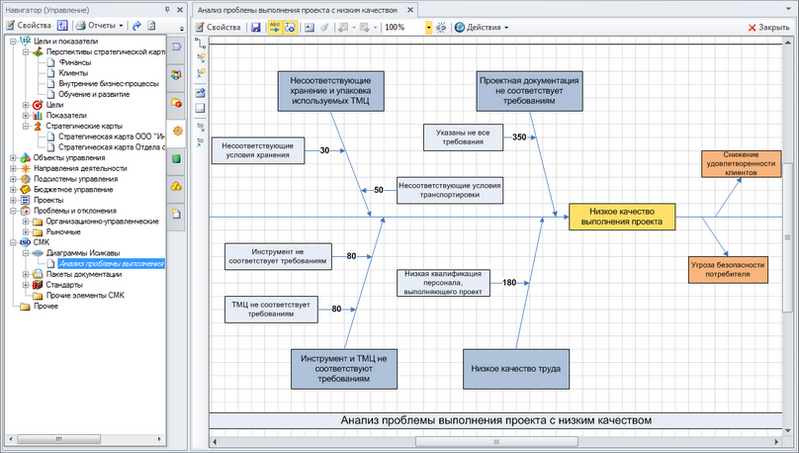Click the Save icon in diagram toolbar

pyautogui.click(x=256, y=28)
